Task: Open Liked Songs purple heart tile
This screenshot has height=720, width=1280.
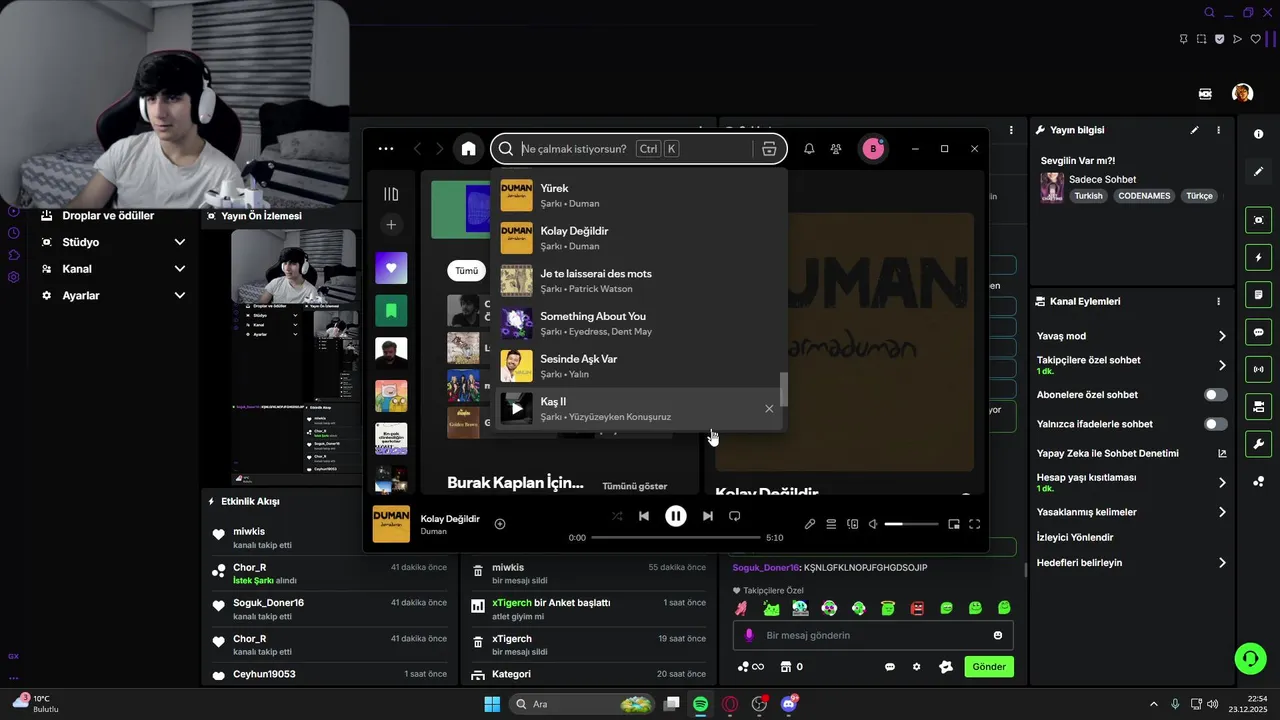Action: (x=391, y=268)
